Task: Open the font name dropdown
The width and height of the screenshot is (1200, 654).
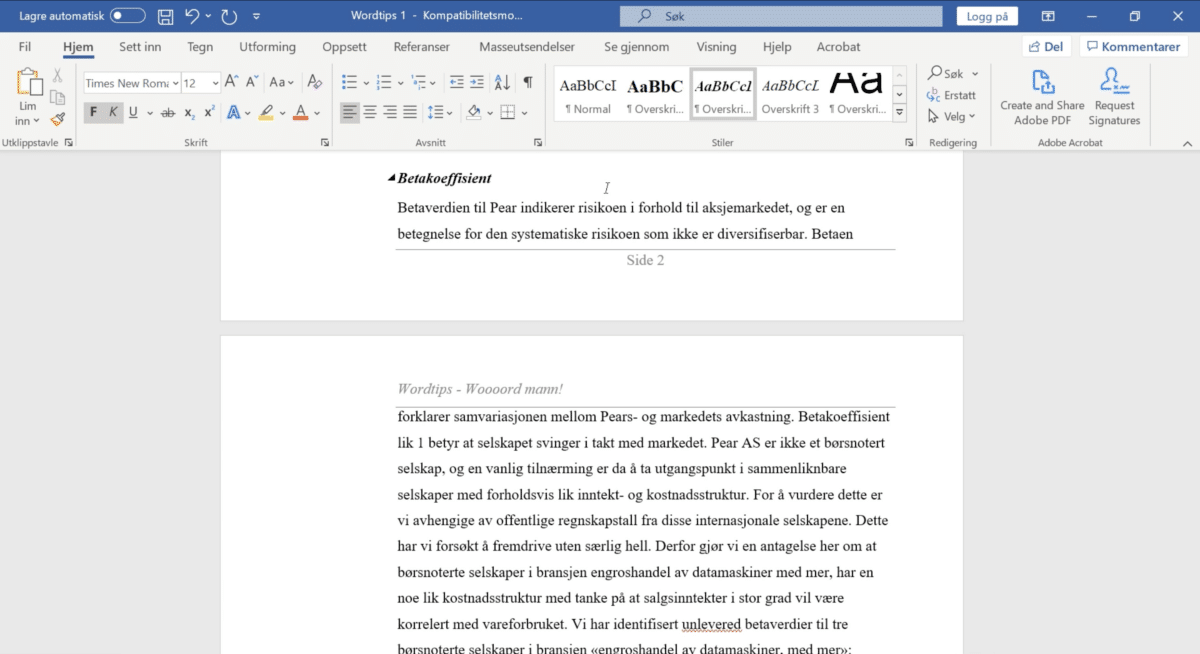Action: tap(176, 84)
